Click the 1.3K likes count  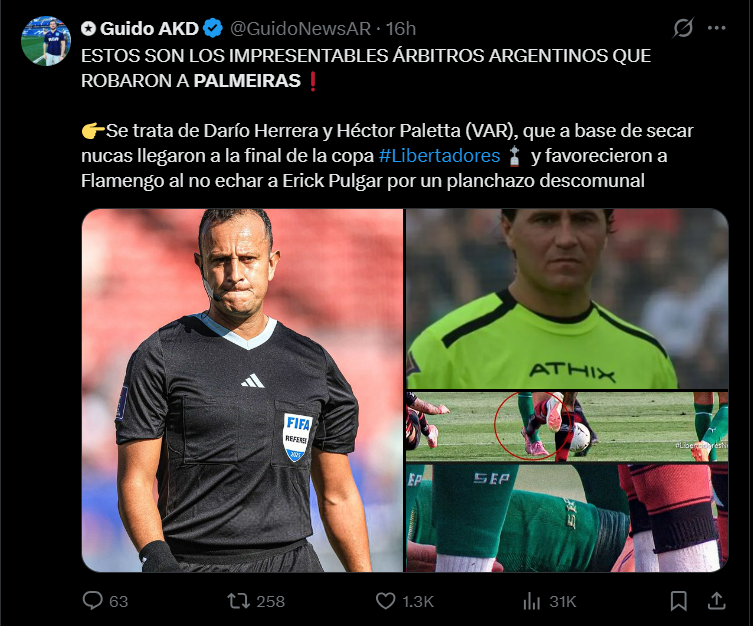pos(418,602)
